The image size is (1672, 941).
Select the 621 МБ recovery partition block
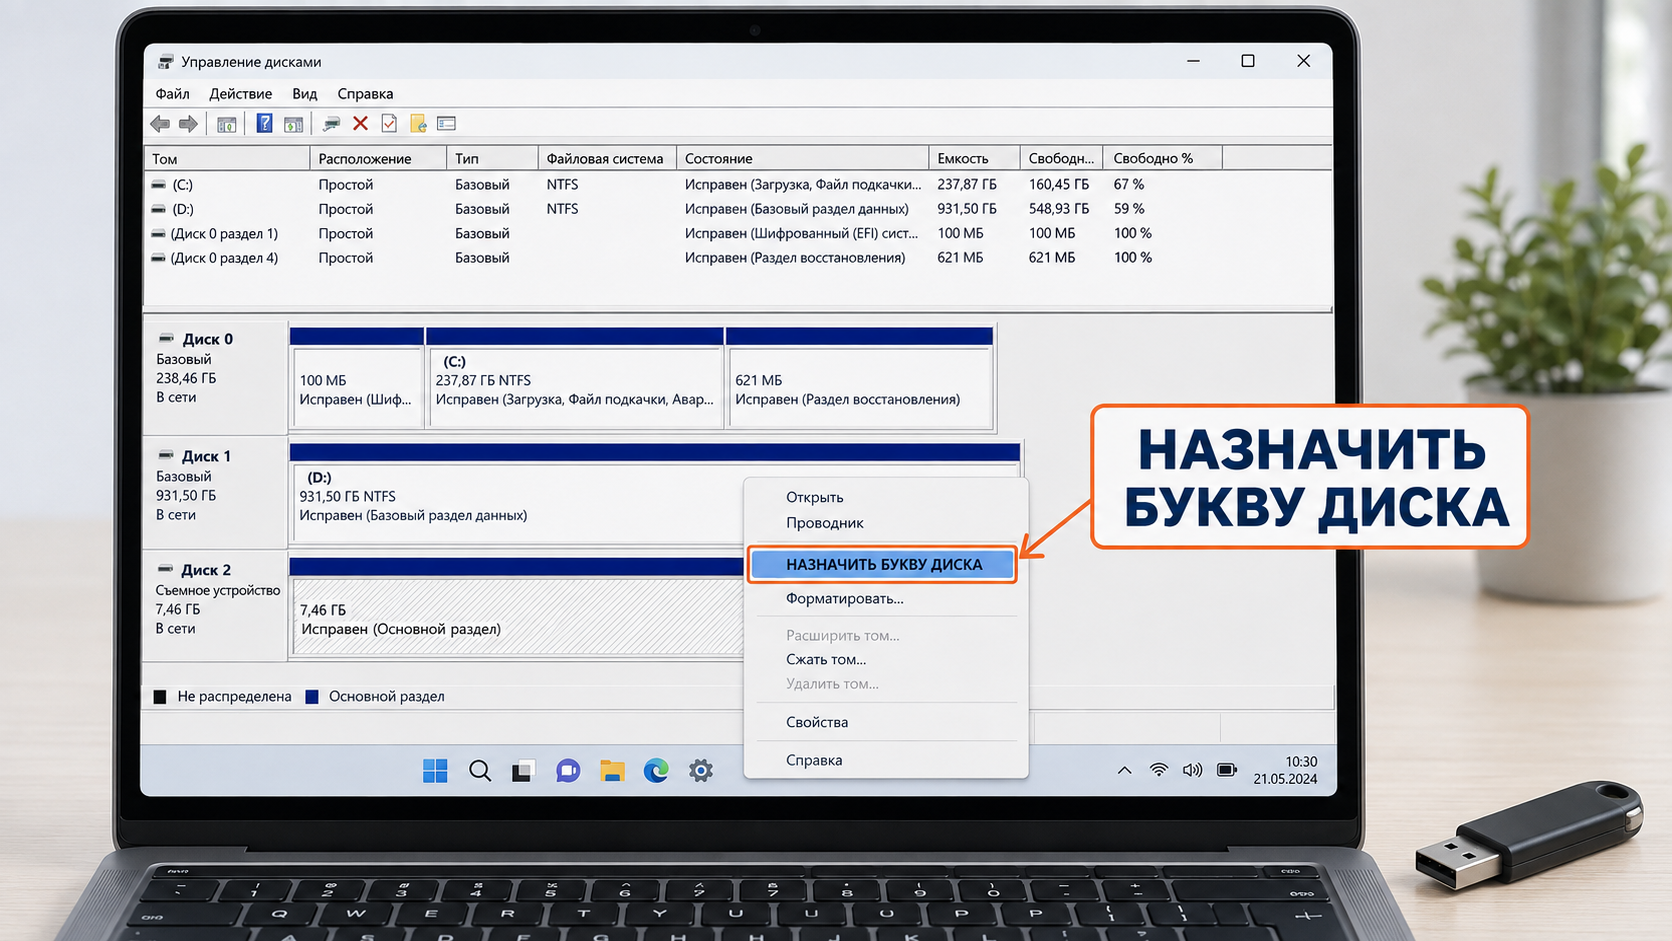(x=860, y=378)
